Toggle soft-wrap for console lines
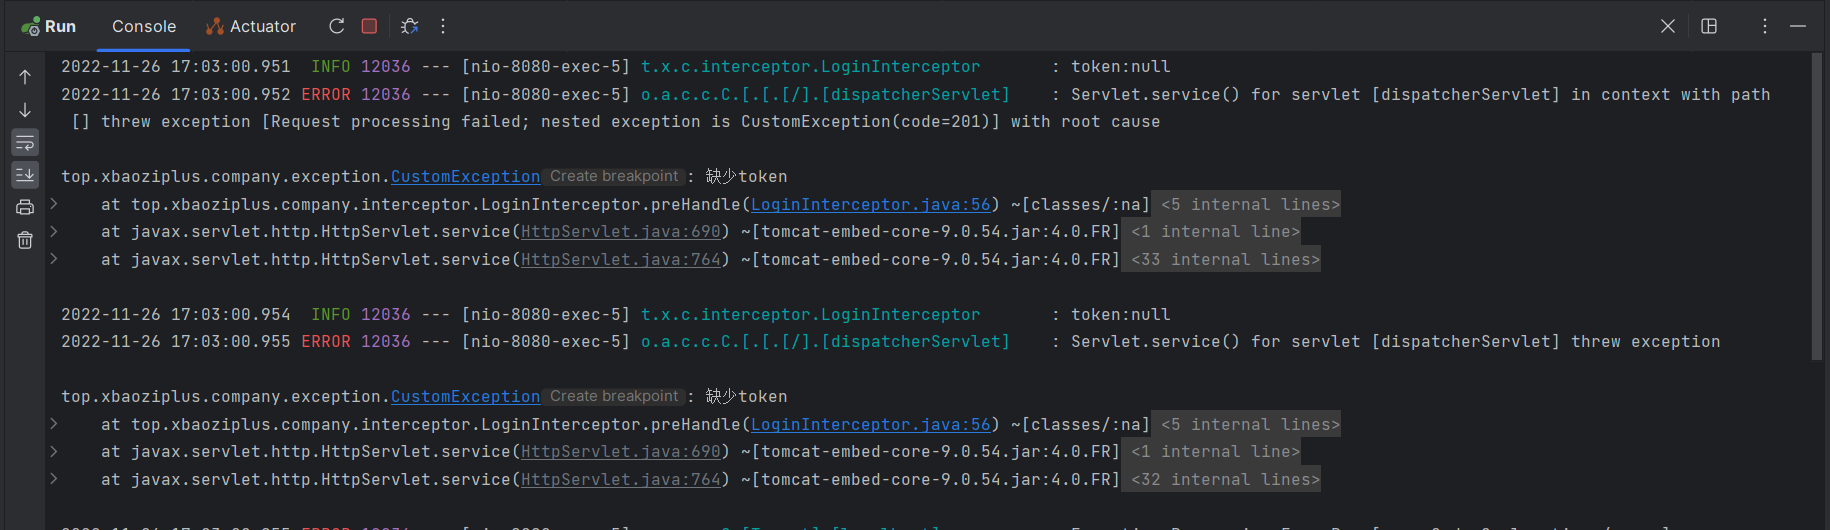 25,142
